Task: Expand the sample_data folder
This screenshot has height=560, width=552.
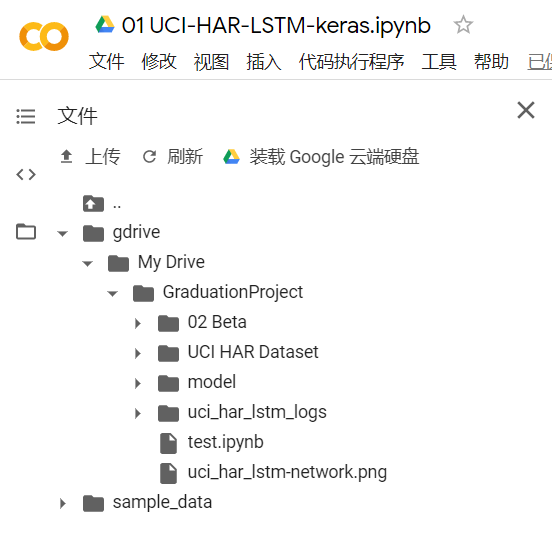Action: pyautogui.click(x=63, y=504)
